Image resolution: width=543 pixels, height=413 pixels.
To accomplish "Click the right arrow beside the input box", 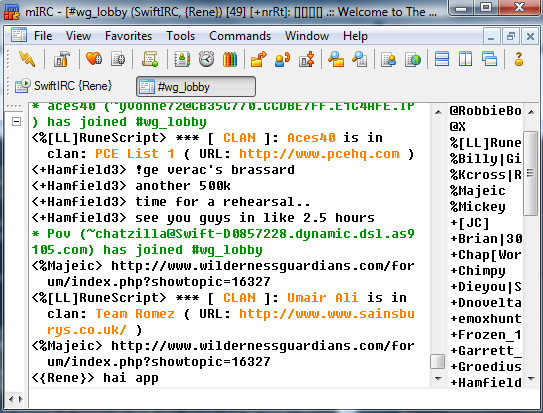I will click(x=20, y=399).
